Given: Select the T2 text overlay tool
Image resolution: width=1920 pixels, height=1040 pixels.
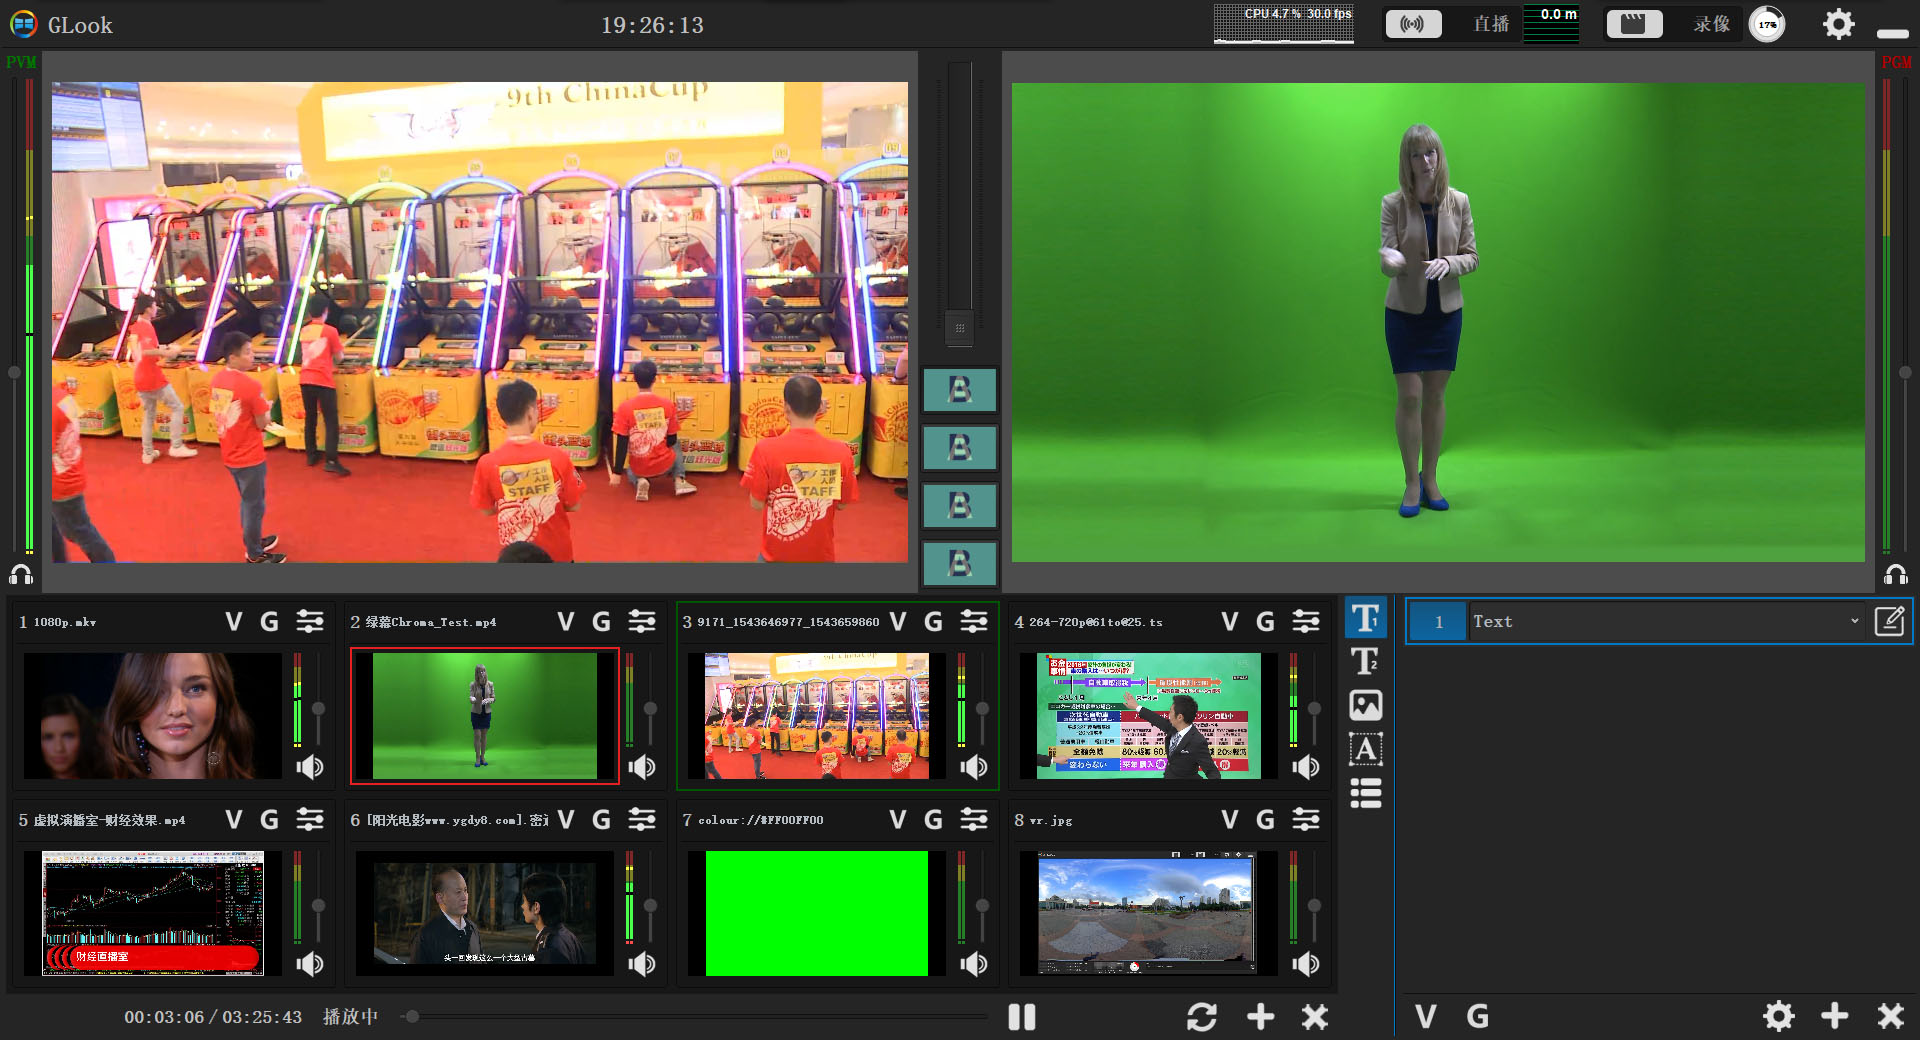Looking at the screenshot, I should click(1365, 662).
